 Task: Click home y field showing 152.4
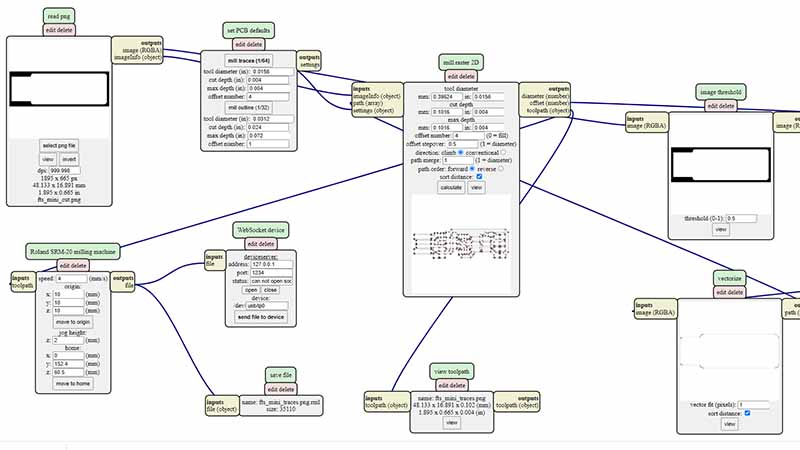click(x=68, y=364)
